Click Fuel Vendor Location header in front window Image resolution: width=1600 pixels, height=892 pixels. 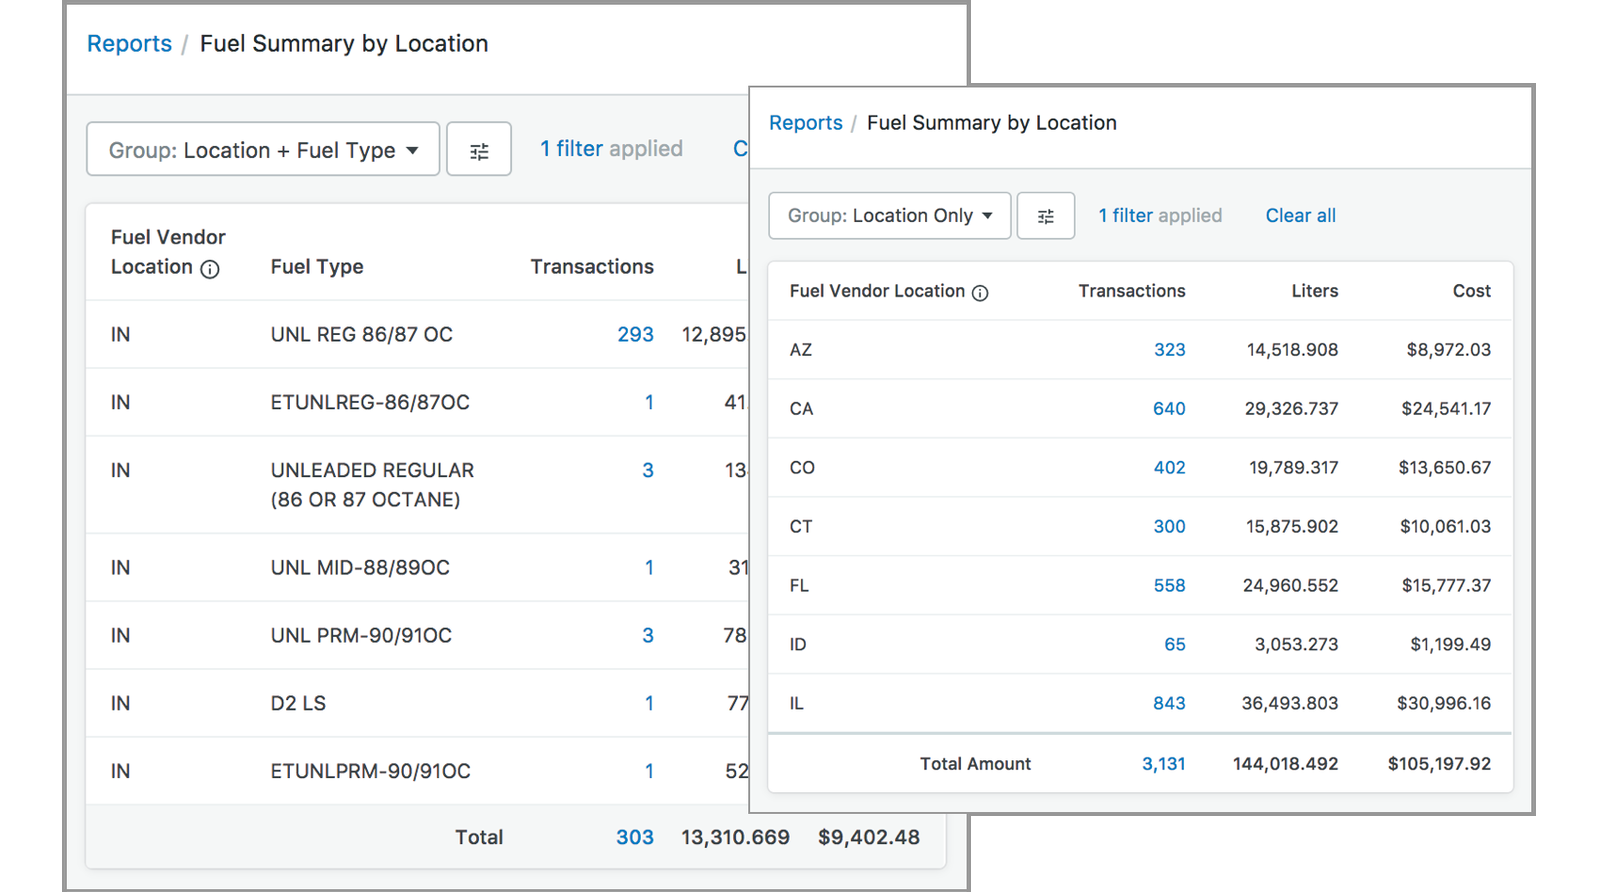(x=877, y=291)
